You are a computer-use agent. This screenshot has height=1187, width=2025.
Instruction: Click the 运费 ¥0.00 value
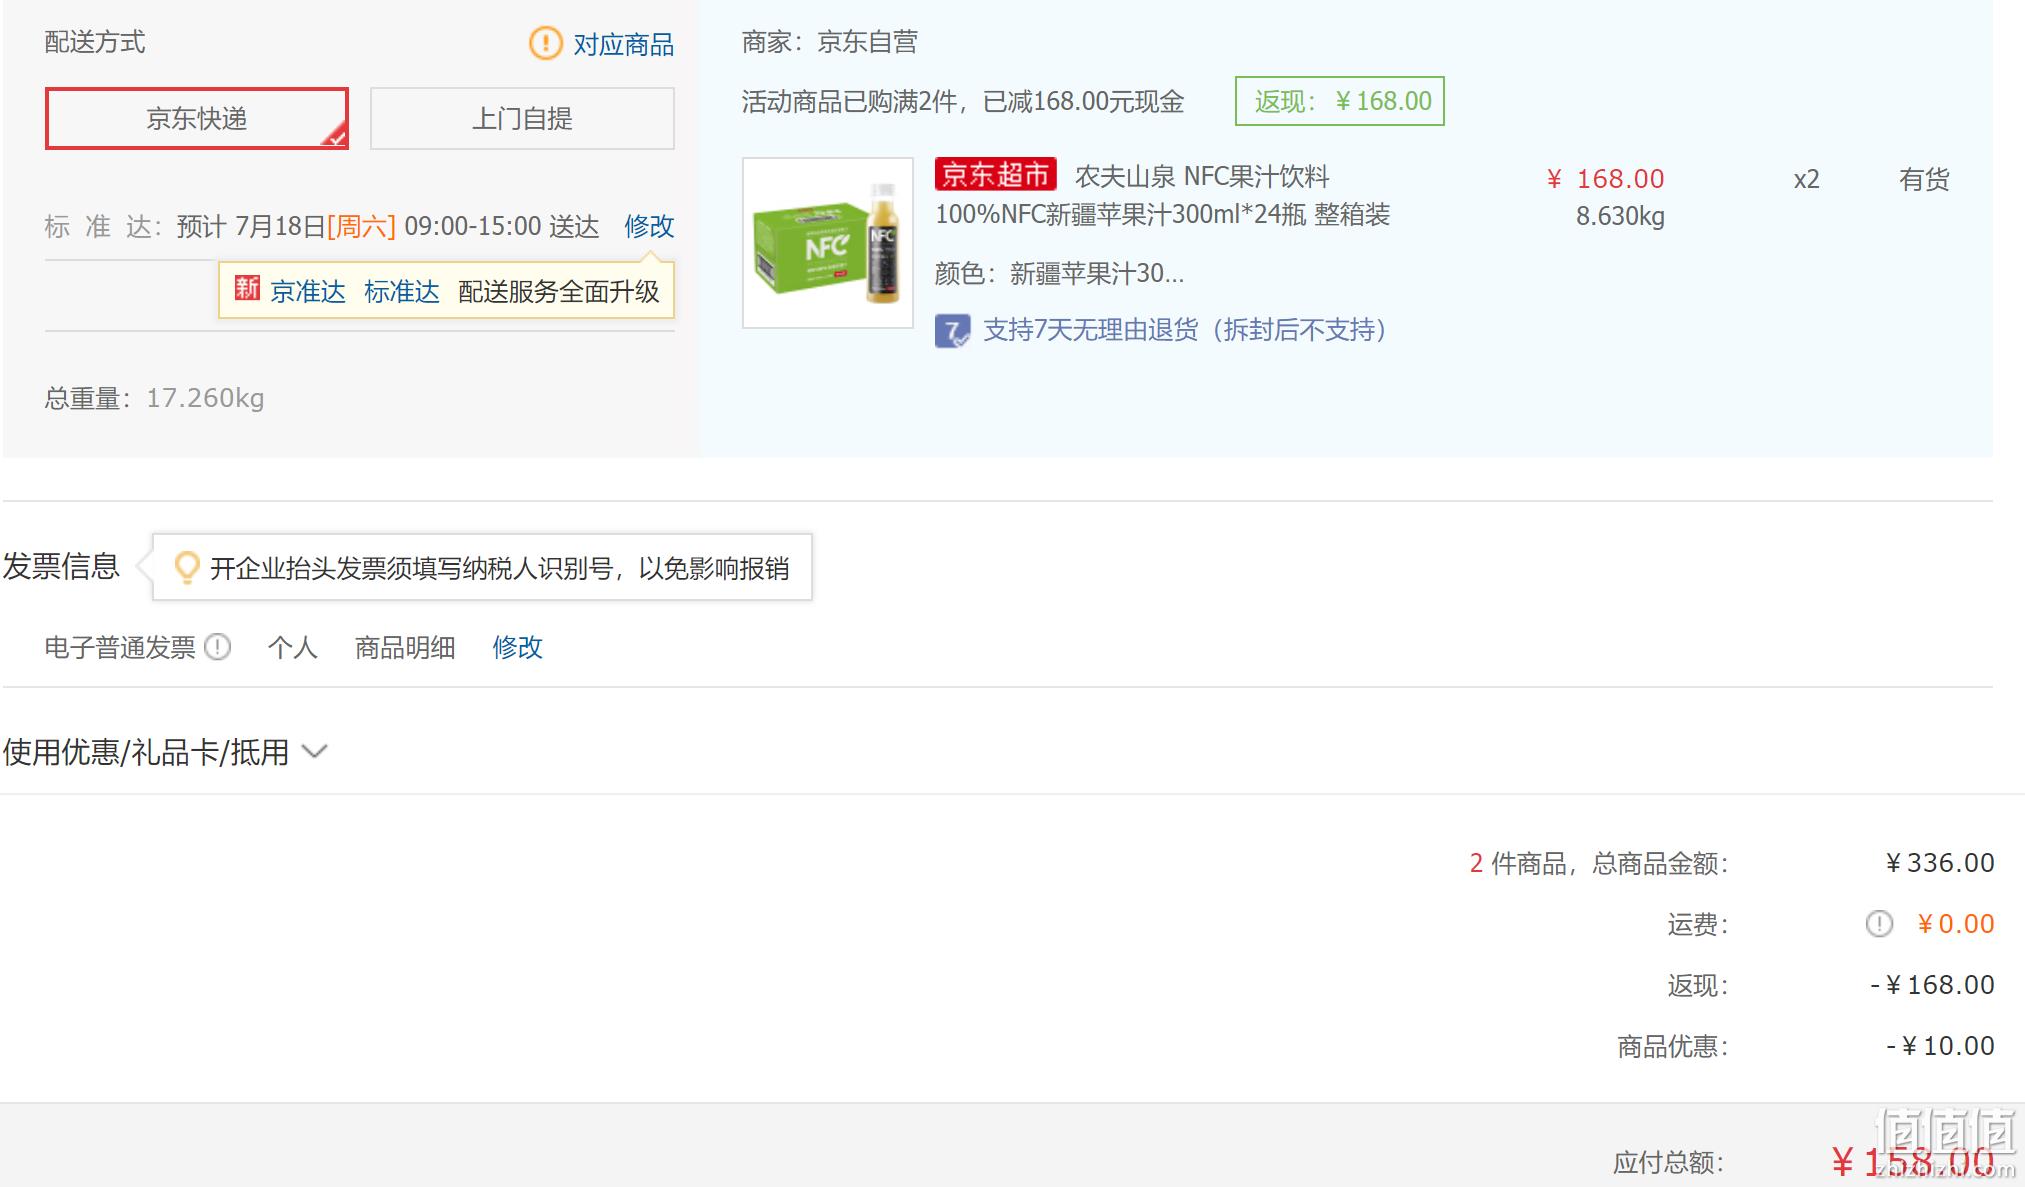click(x=1955, y=923)
